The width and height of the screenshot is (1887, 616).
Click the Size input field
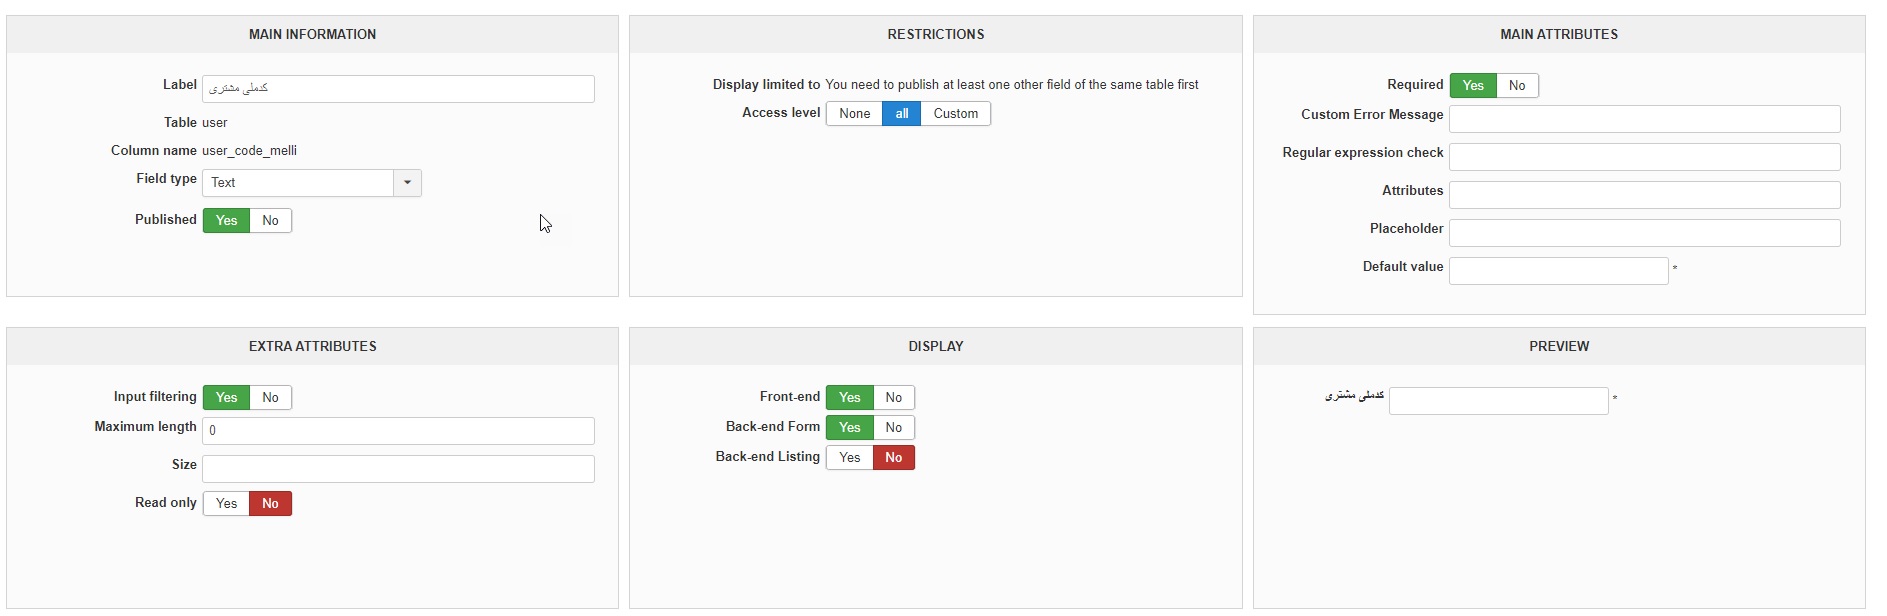(x=398, y=469)
